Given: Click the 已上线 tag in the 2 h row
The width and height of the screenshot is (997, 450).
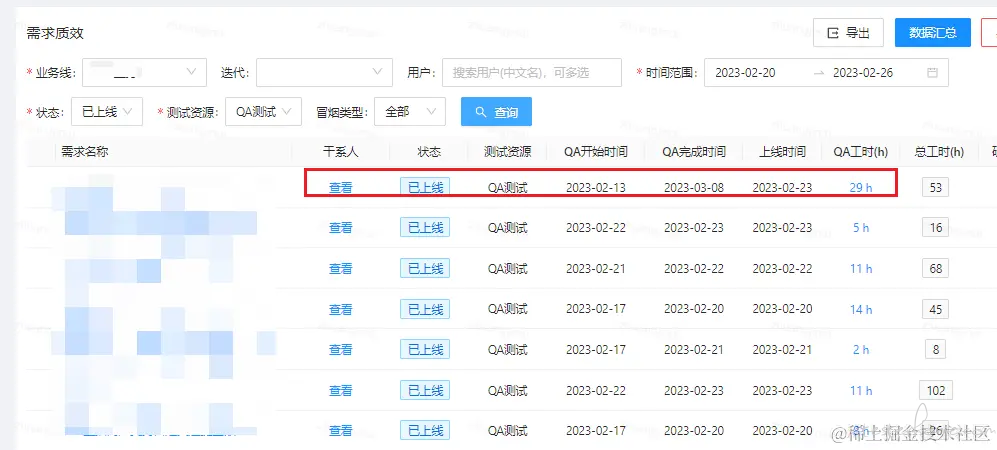Looking at the screenshot, I should pyautogui.click(x=425, y=349).
